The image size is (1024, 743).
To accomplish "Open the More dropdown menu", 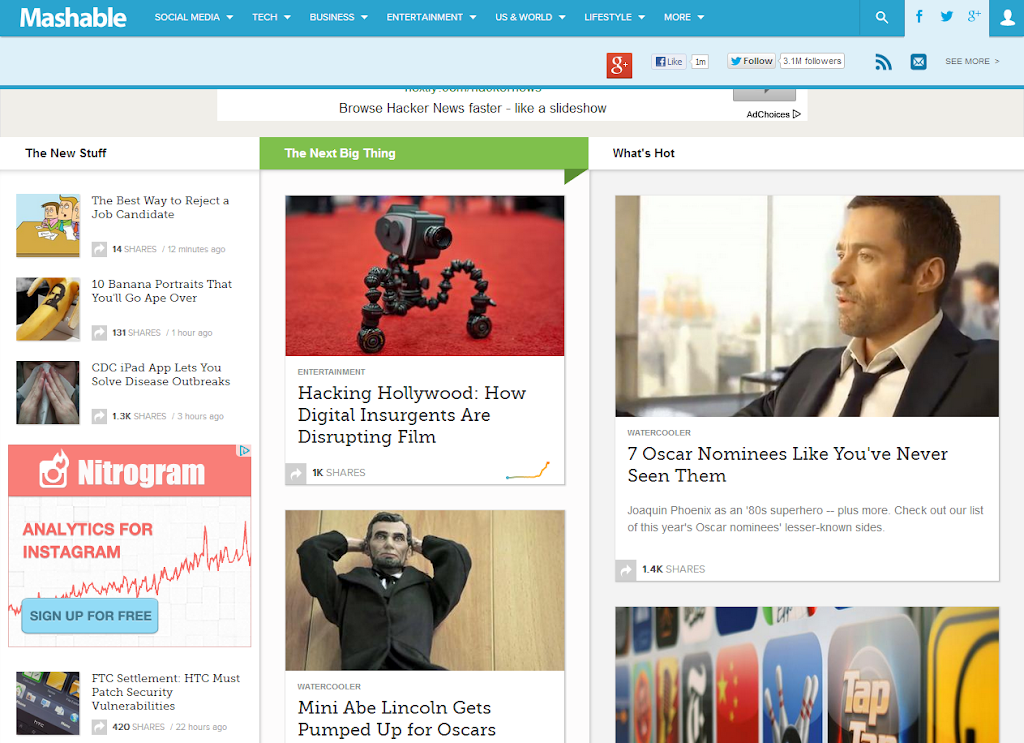I will click(684, 17).
